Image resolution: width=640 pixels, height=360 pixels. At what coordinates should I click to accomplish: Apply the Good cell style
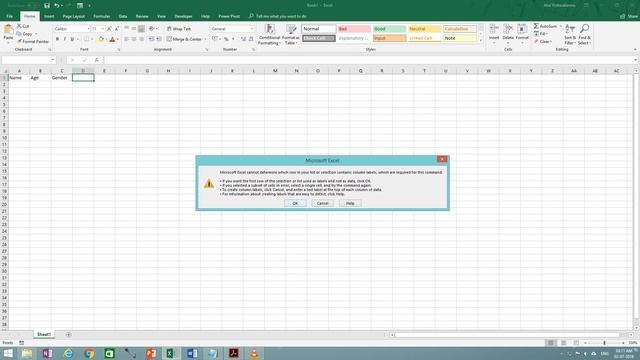click(389, 29)
